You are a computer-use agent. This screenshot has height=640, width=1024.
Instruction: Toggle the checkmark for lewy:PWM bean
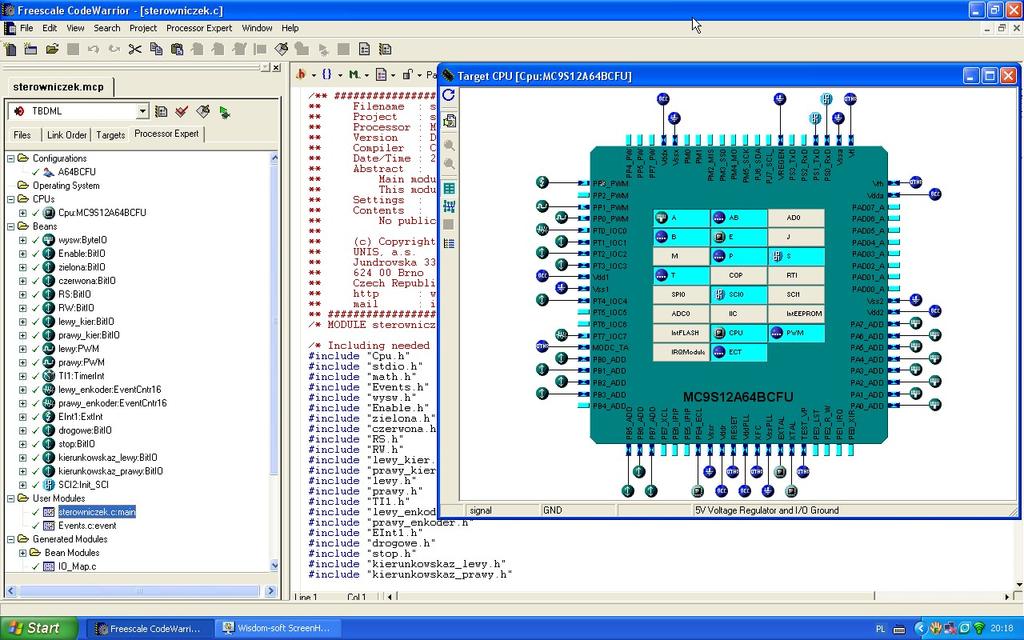point(36,349)
